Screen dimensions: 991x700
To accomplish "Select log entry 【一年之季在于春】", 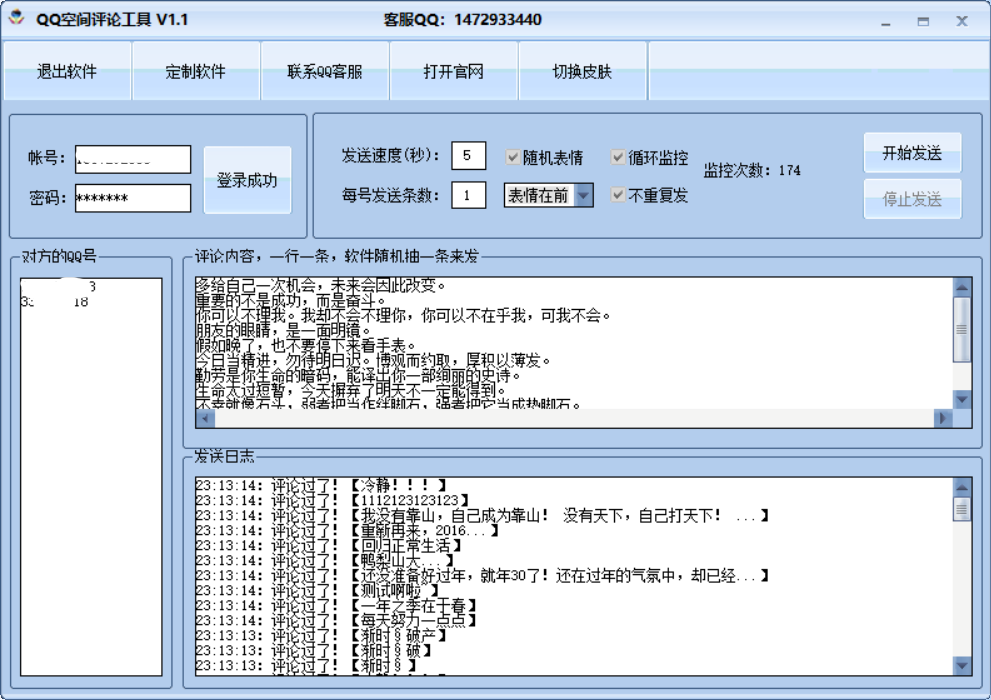I will coord(336,605).
